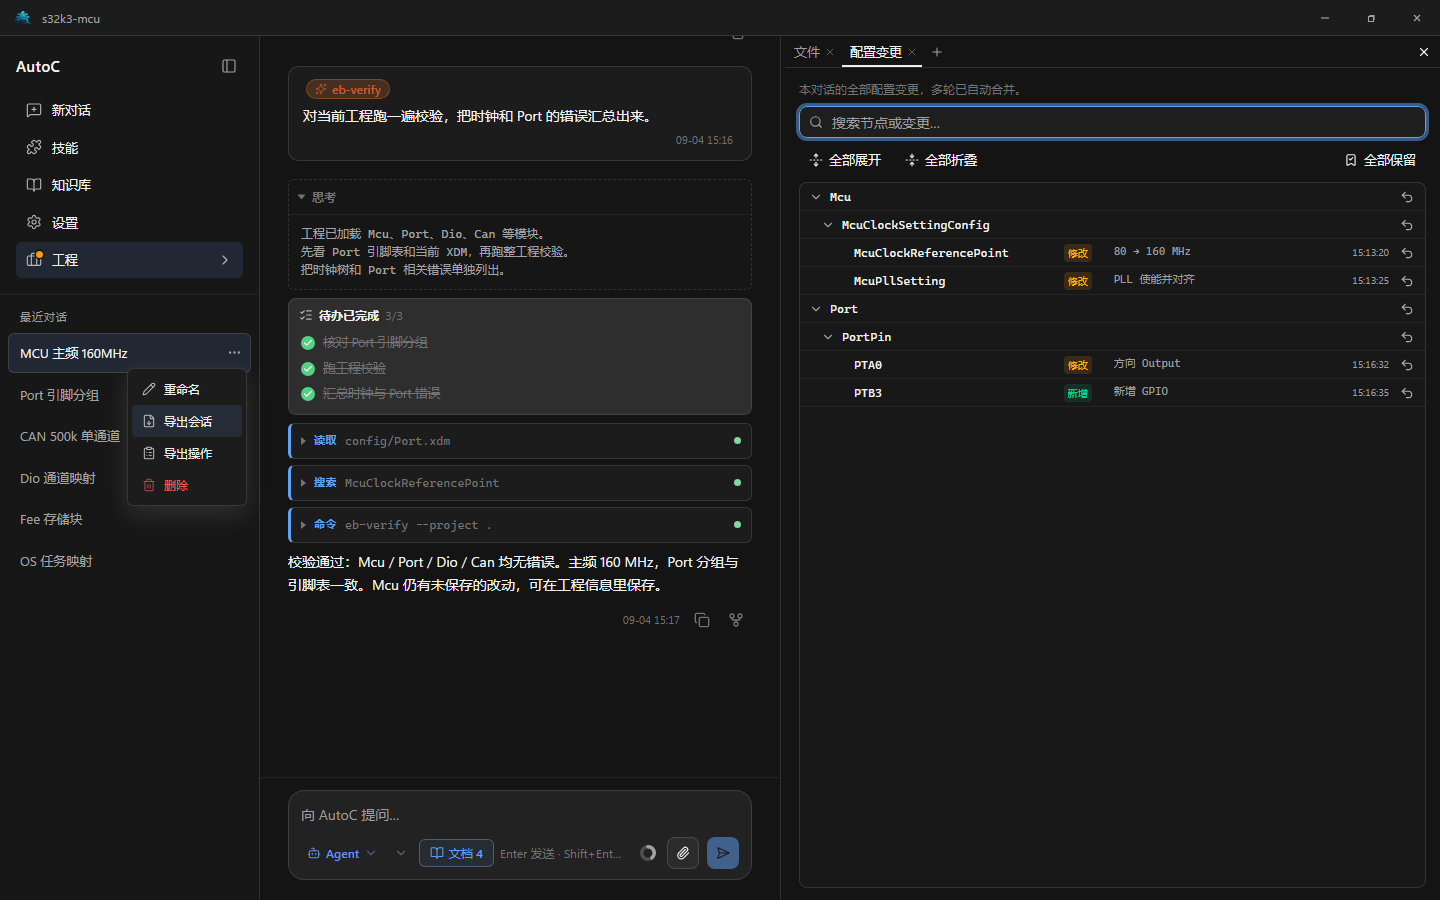Click 全部保留 keep all button
Image resolution: width=1440 pixels, height=900 pixels.
pyautogui.click(x=1380, y=160)
